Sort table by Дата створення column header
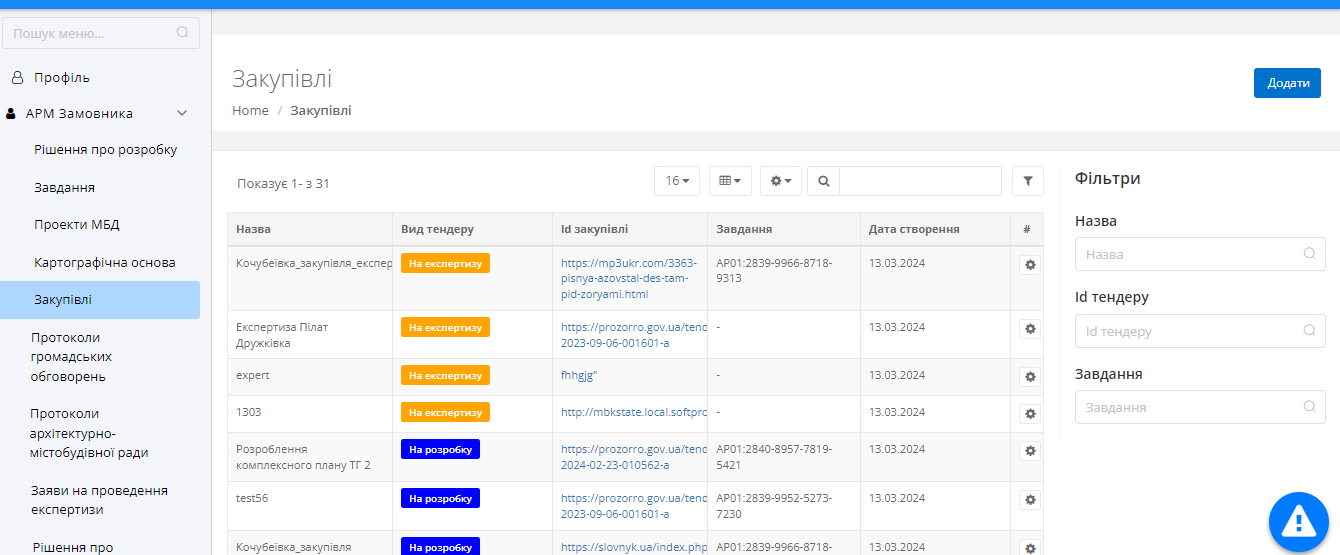The height and width of the screenshot is (555, 1340). 914,229
